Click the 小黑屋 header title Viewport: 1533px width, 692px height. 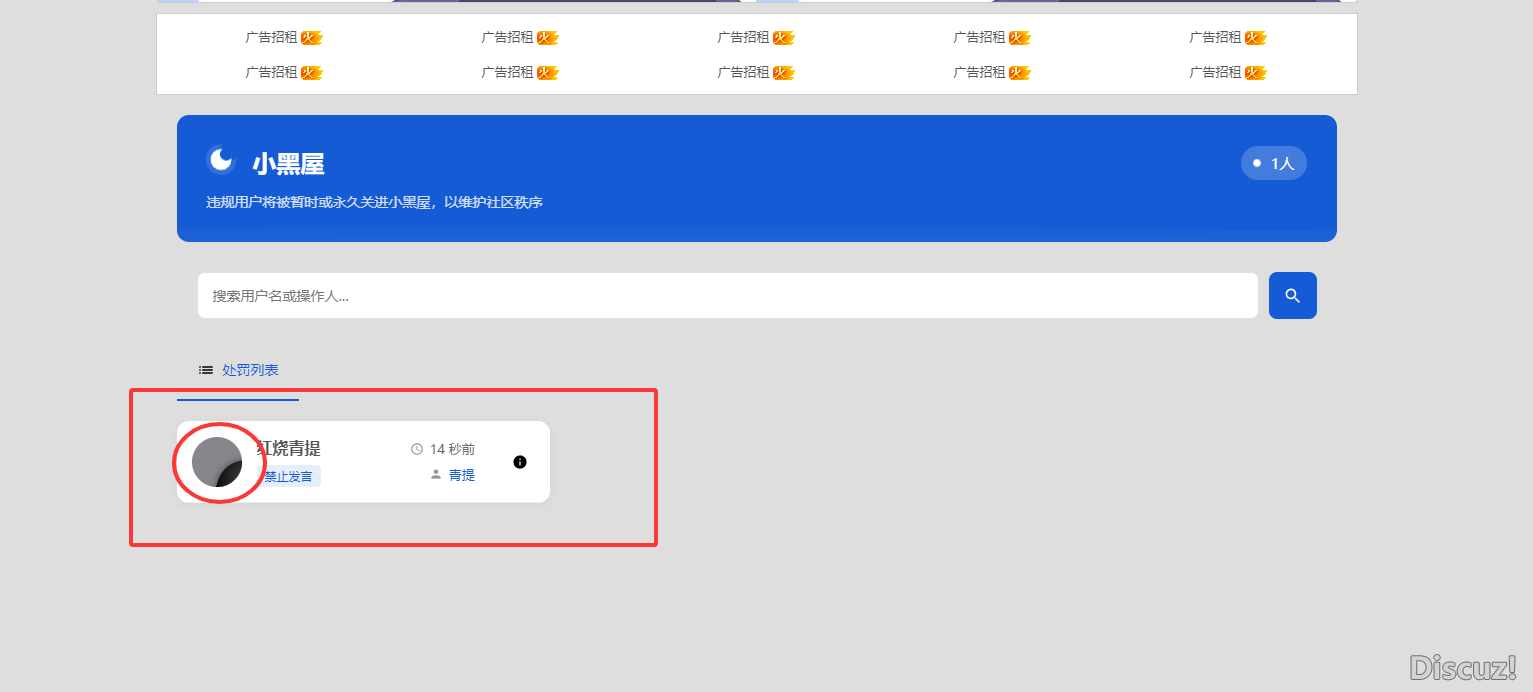(x=288, y=164)
